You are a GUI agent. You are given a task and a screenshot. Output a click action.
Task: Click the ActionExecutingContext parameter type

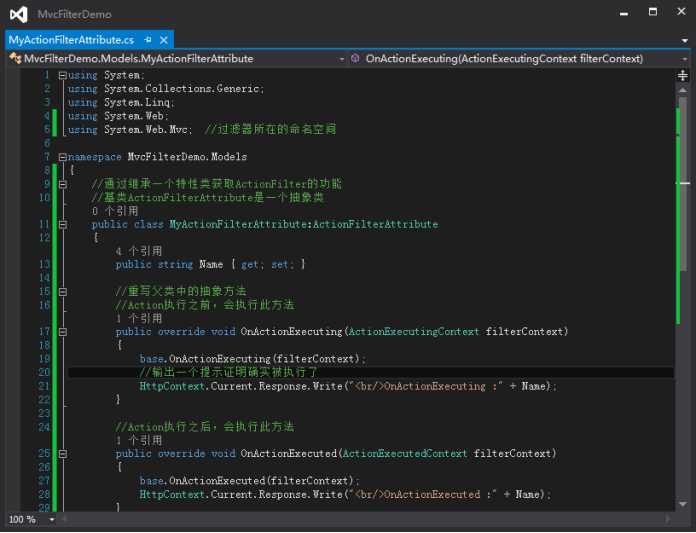tap(414, 332)
